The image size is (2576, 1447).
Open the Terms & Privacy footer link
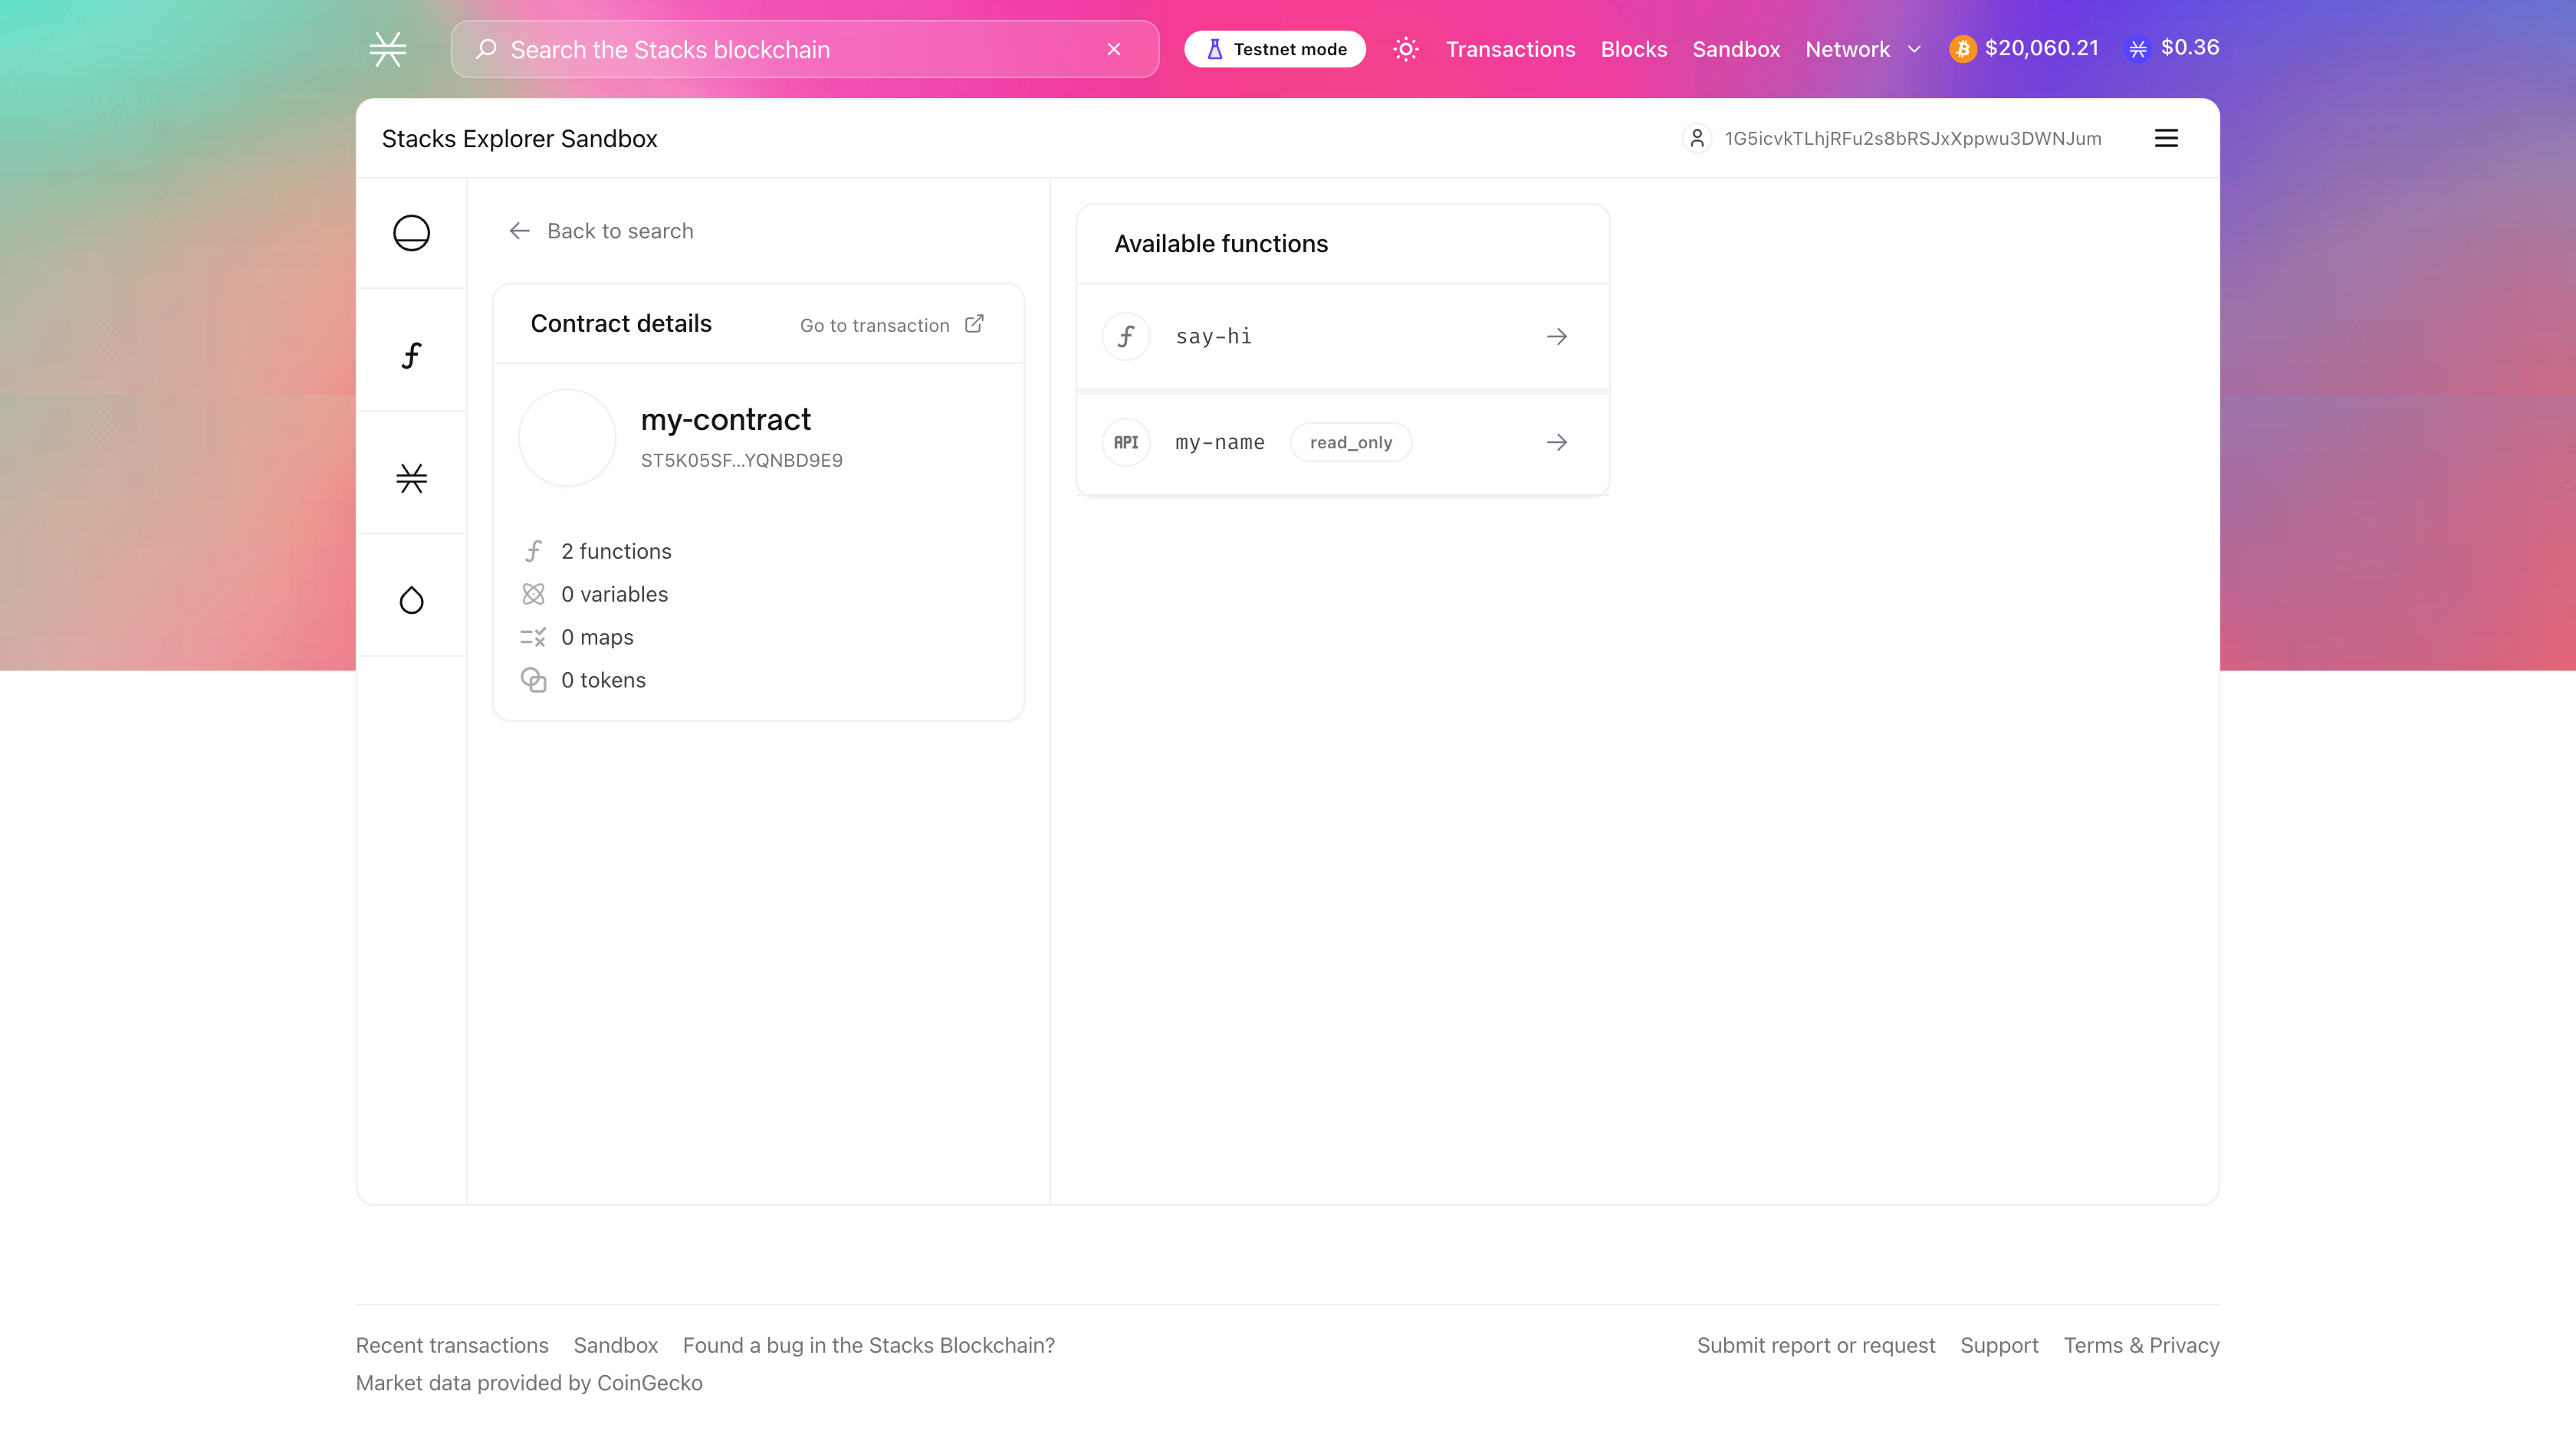(x=2141, y=1345)
